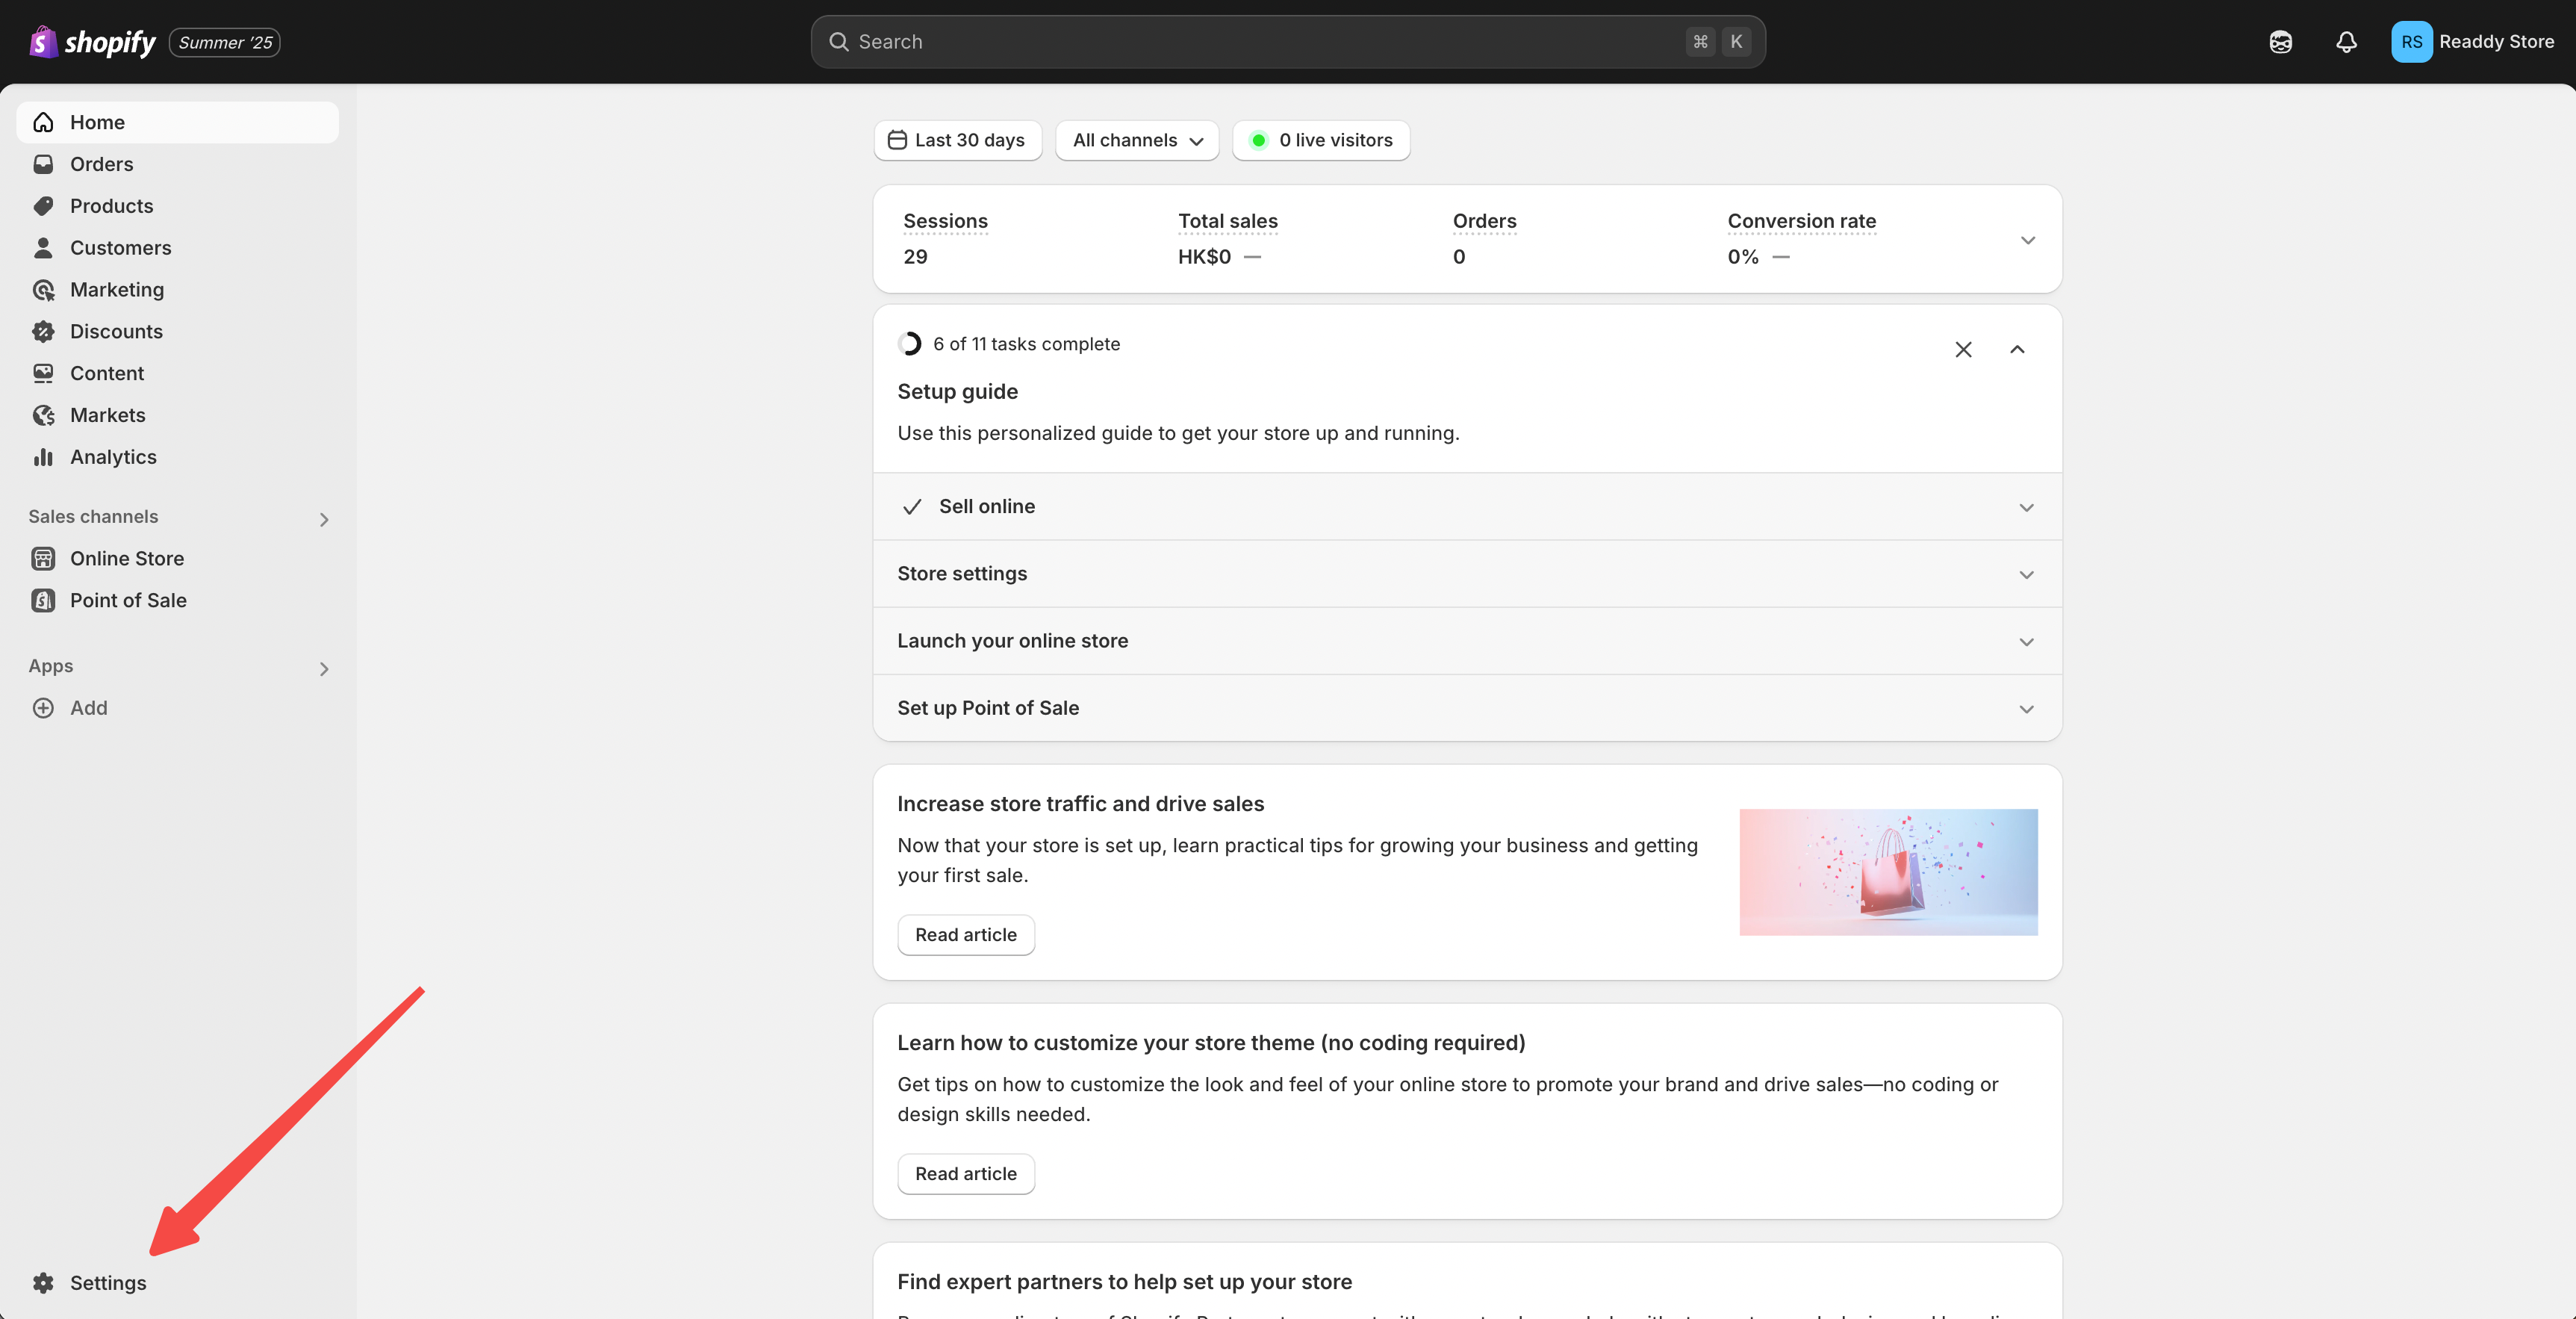The height and width of the screenshot is (1319, 2576).
Task: Click the Products tag icon
Action: pyautogui.click(x=43, y=206)
